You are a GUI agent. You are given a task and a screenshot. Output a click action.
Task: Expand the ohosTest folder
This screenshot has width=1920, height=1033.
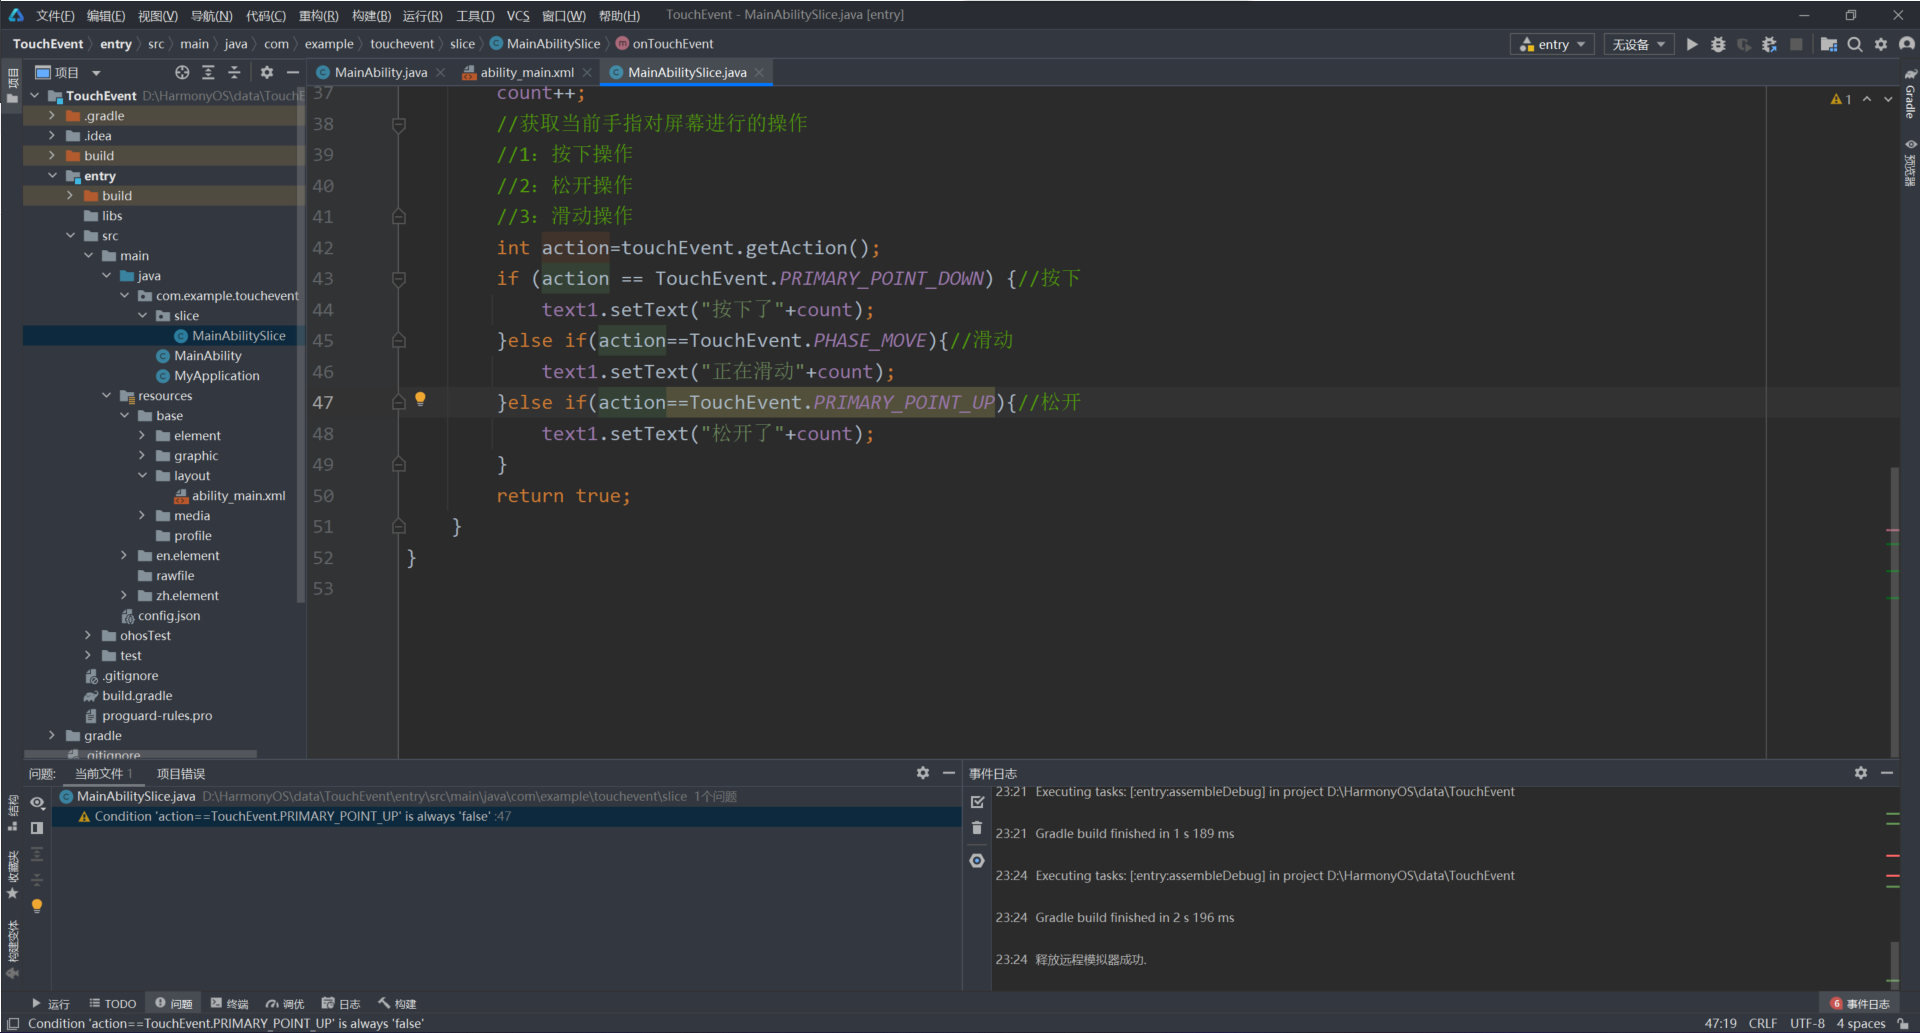(88, 636)
